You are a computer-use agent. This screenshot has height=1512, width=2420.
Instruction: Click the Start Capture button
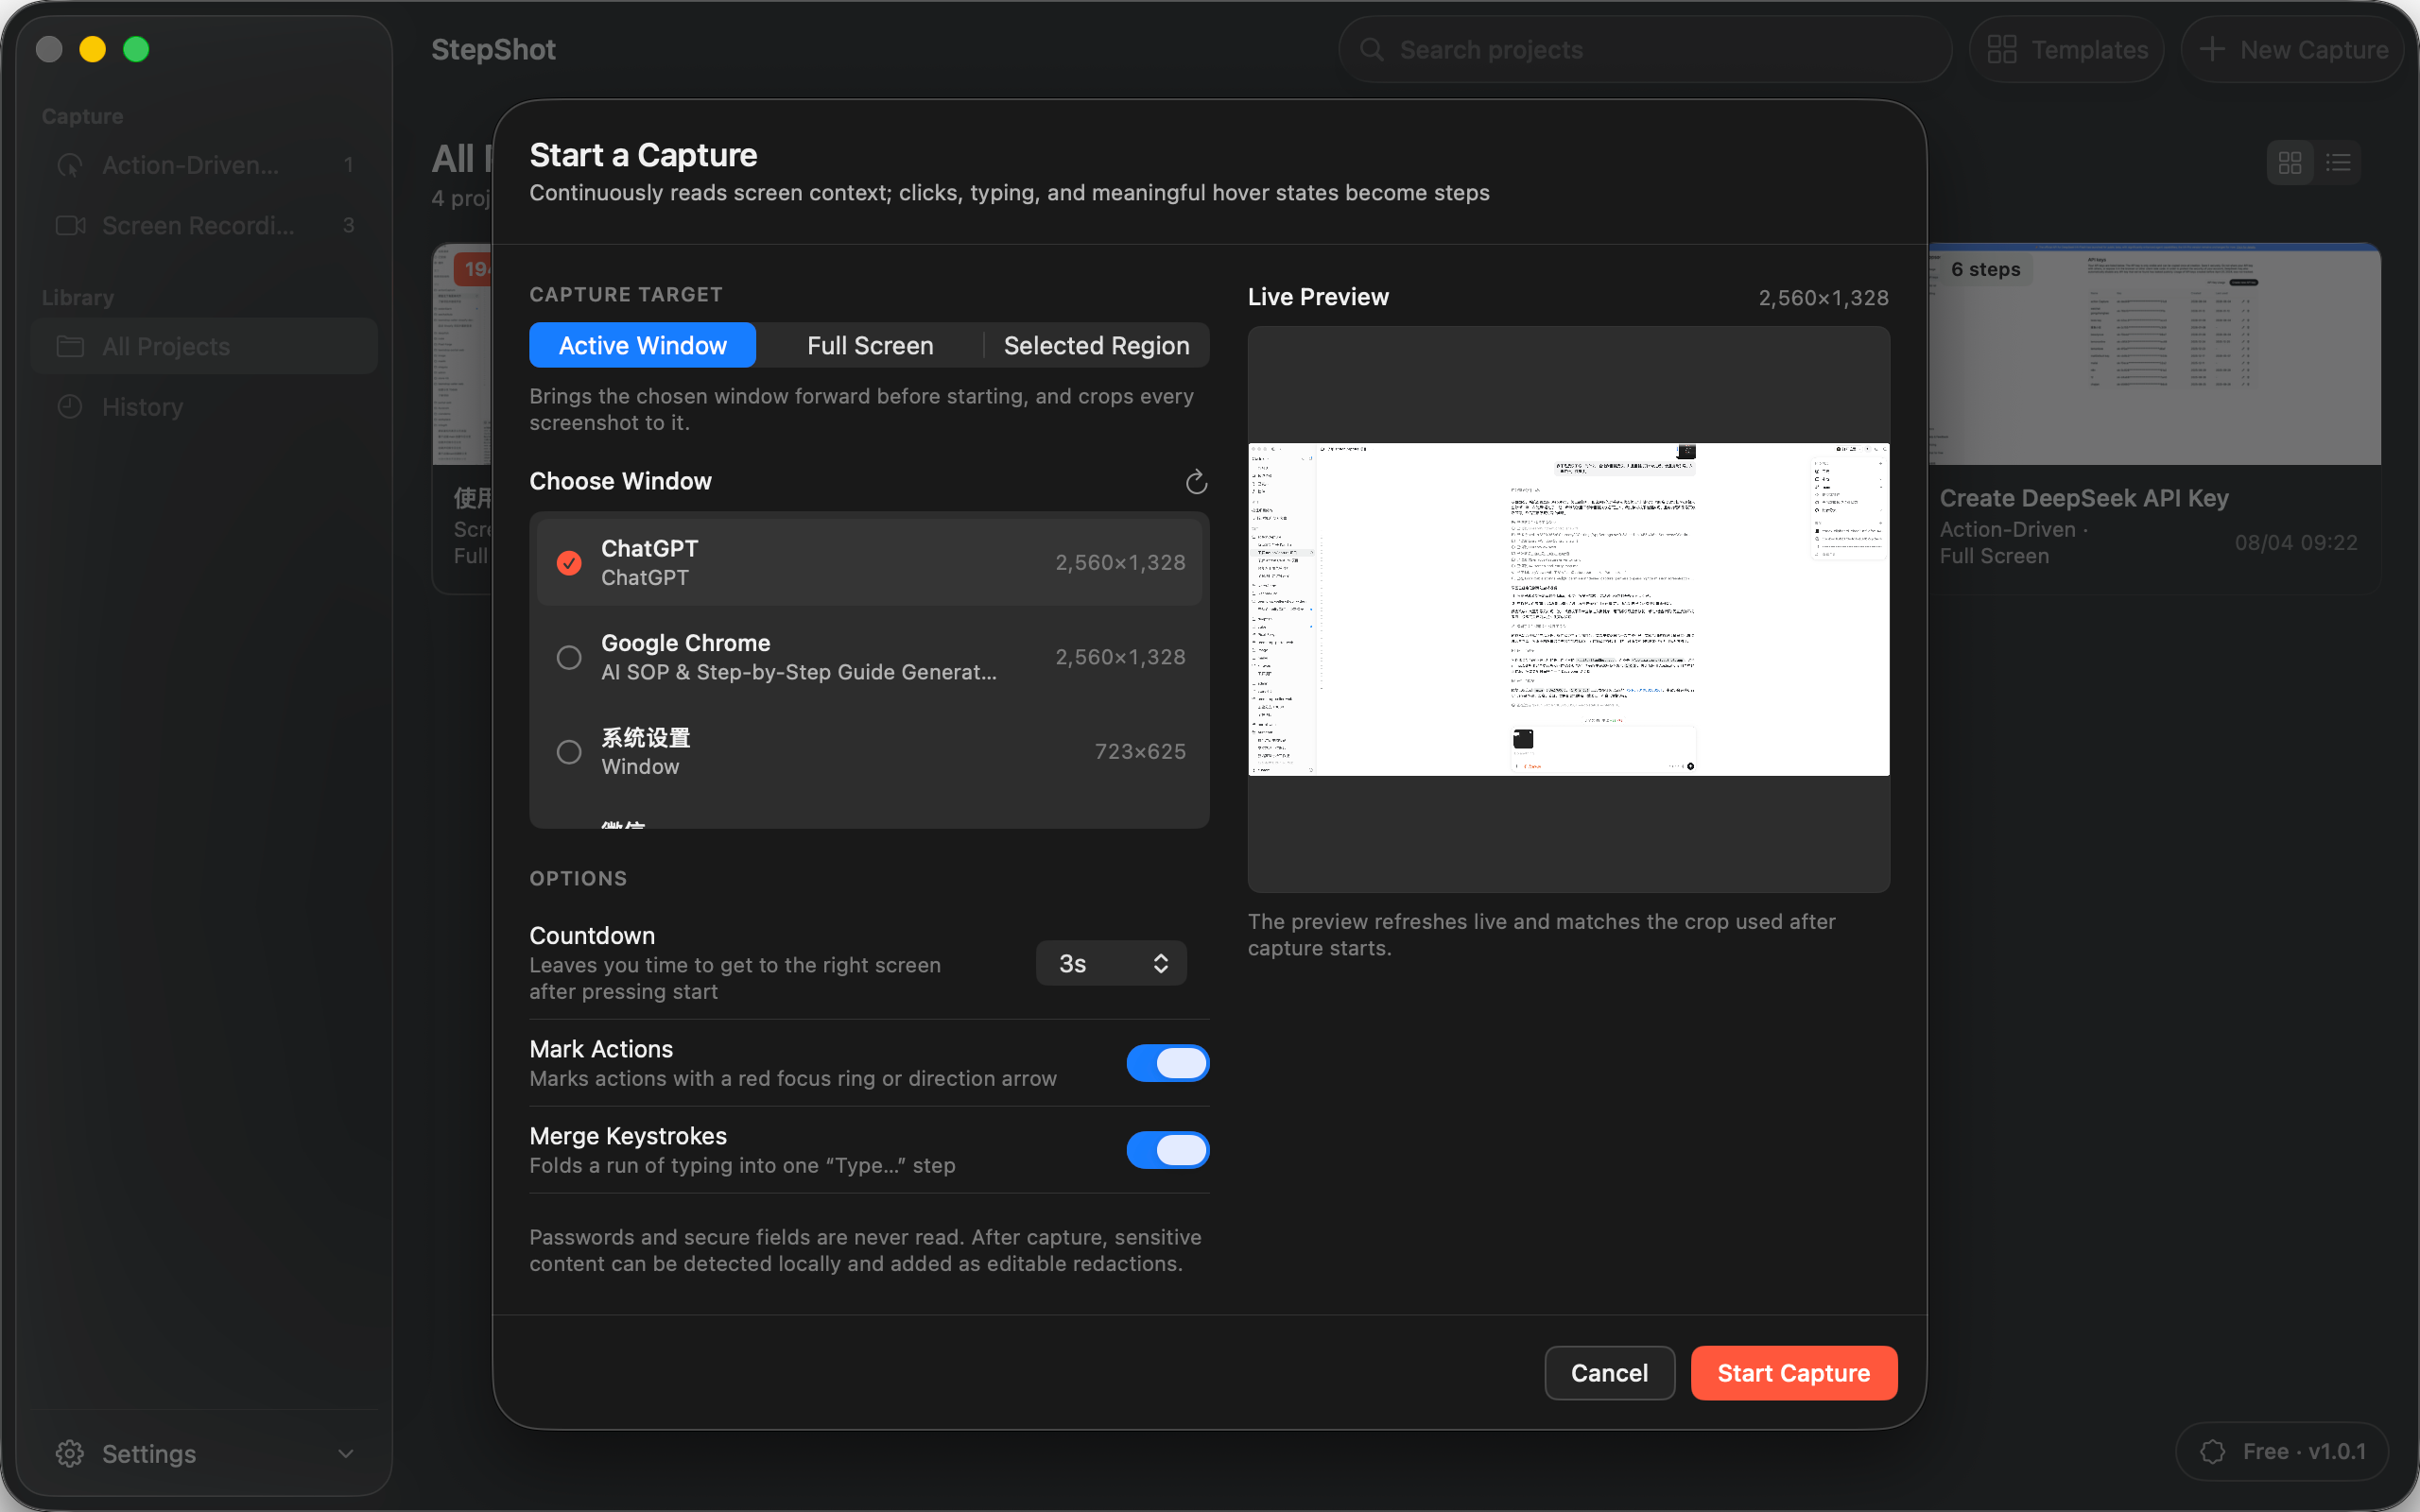pyautogui.click(x=1794, y=1373)
